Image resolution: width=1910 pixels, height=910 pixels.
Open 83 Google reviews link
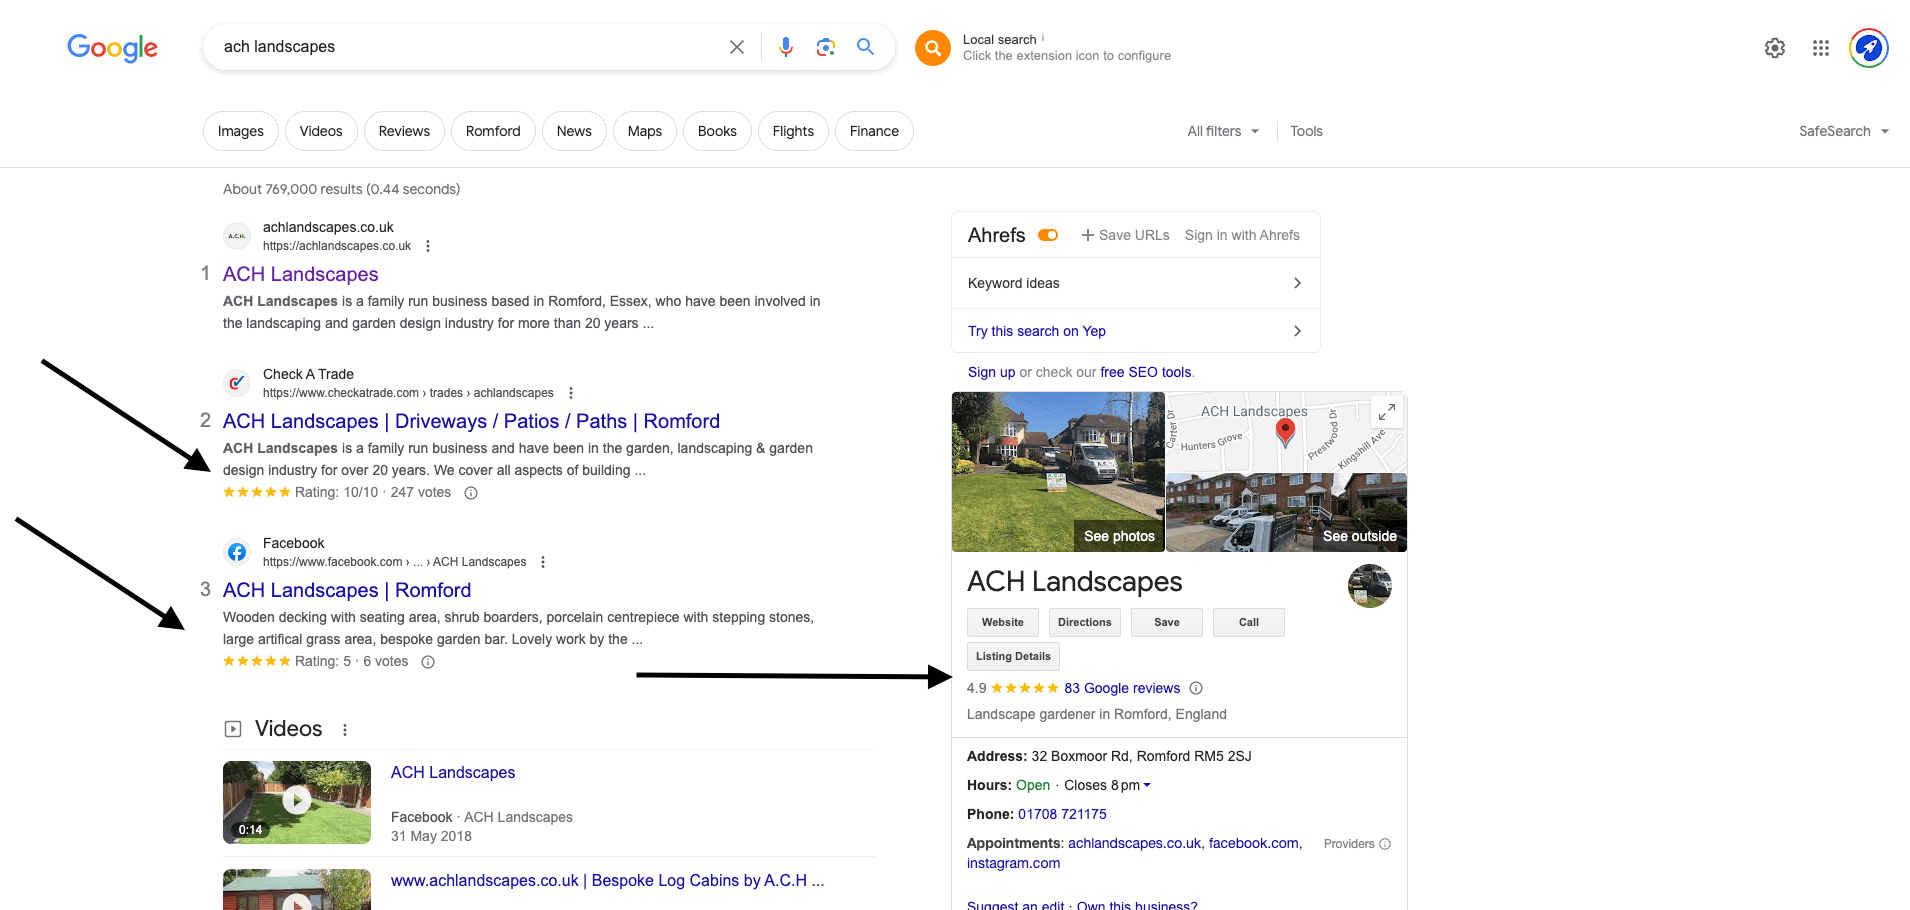(x=1122, y=688)
